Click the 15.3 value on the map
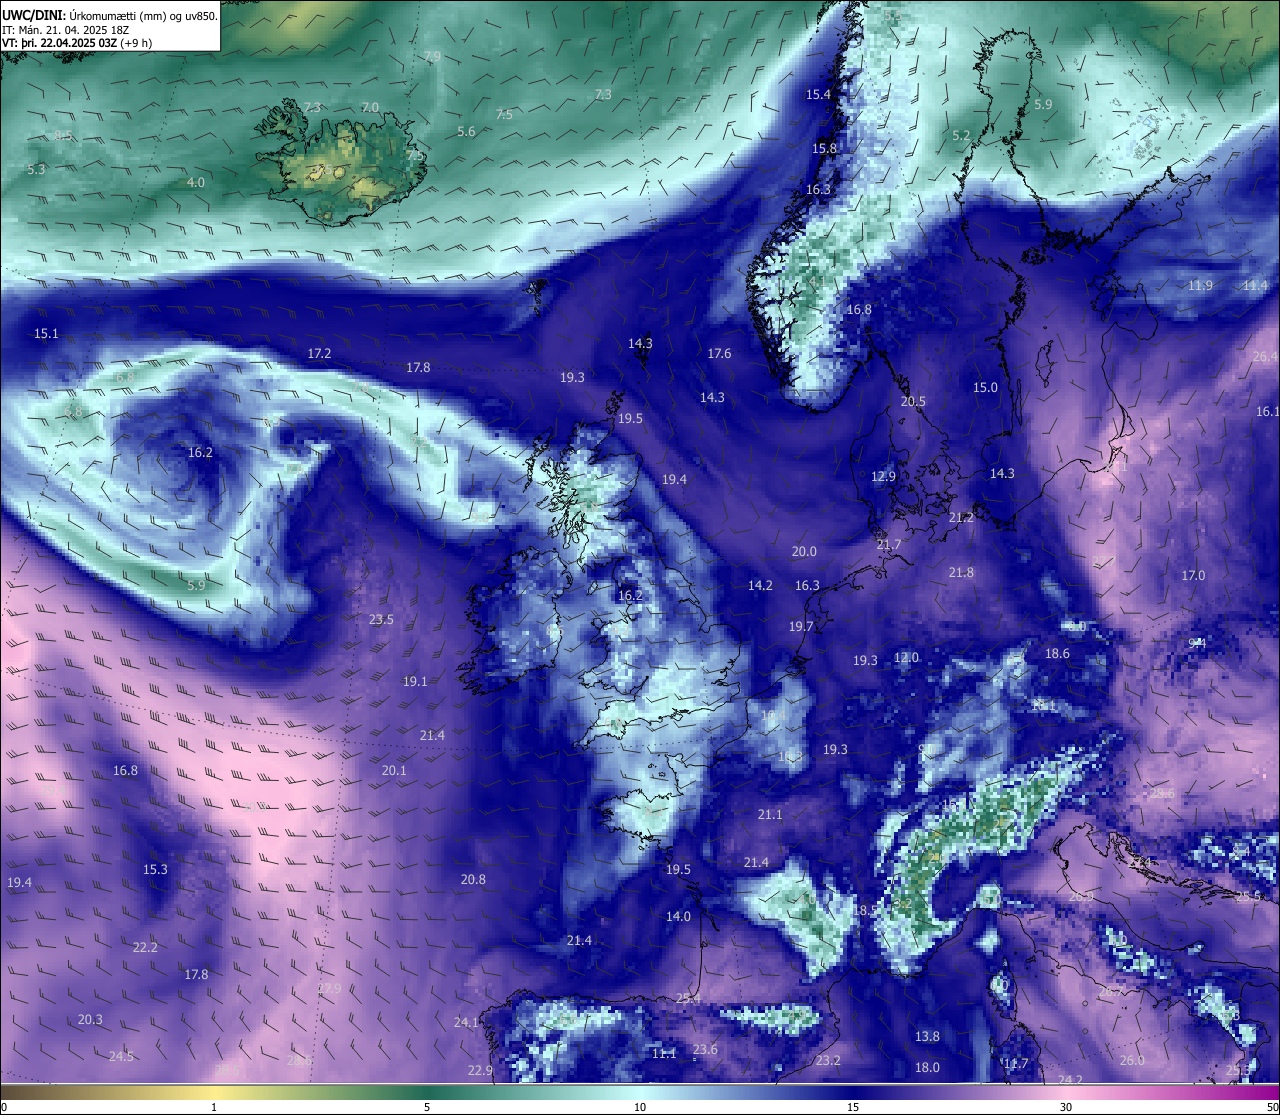The image size is (1280, 1115). 155,870
